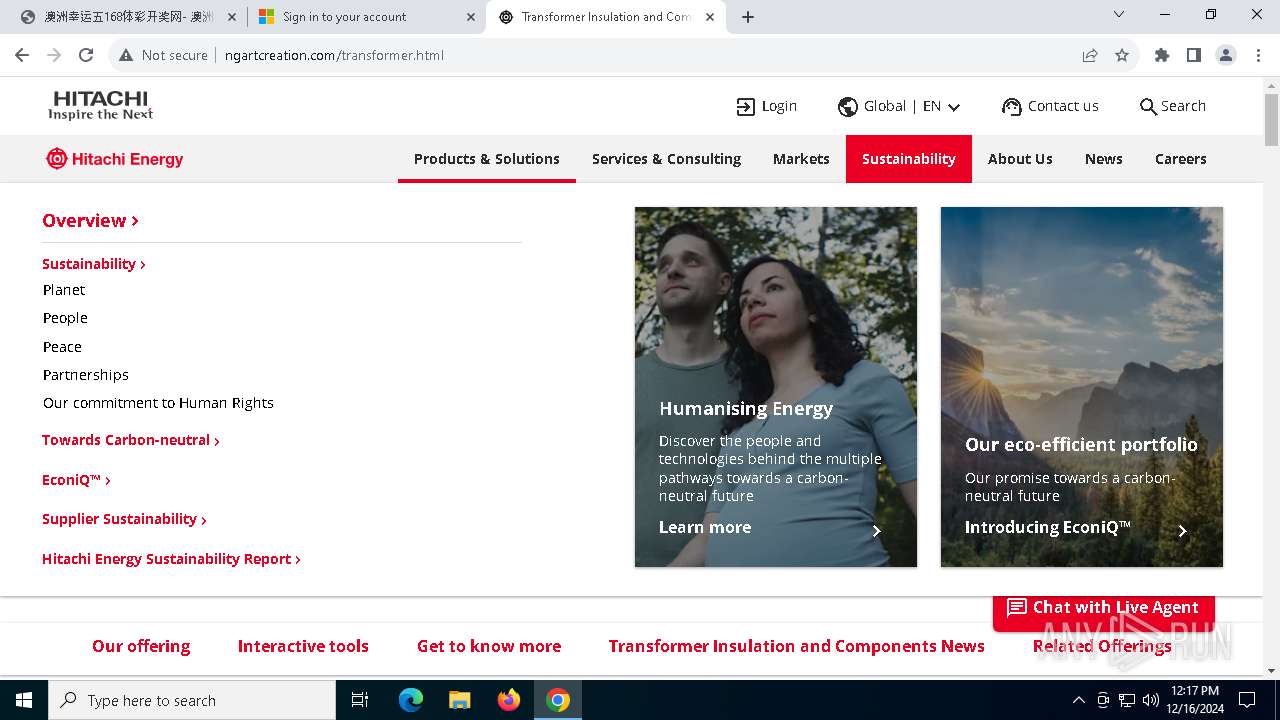The image size is (1280, 720).
Task: Select the Sustainability menu item
Action: pyautogui.click(x=909, y=159)
